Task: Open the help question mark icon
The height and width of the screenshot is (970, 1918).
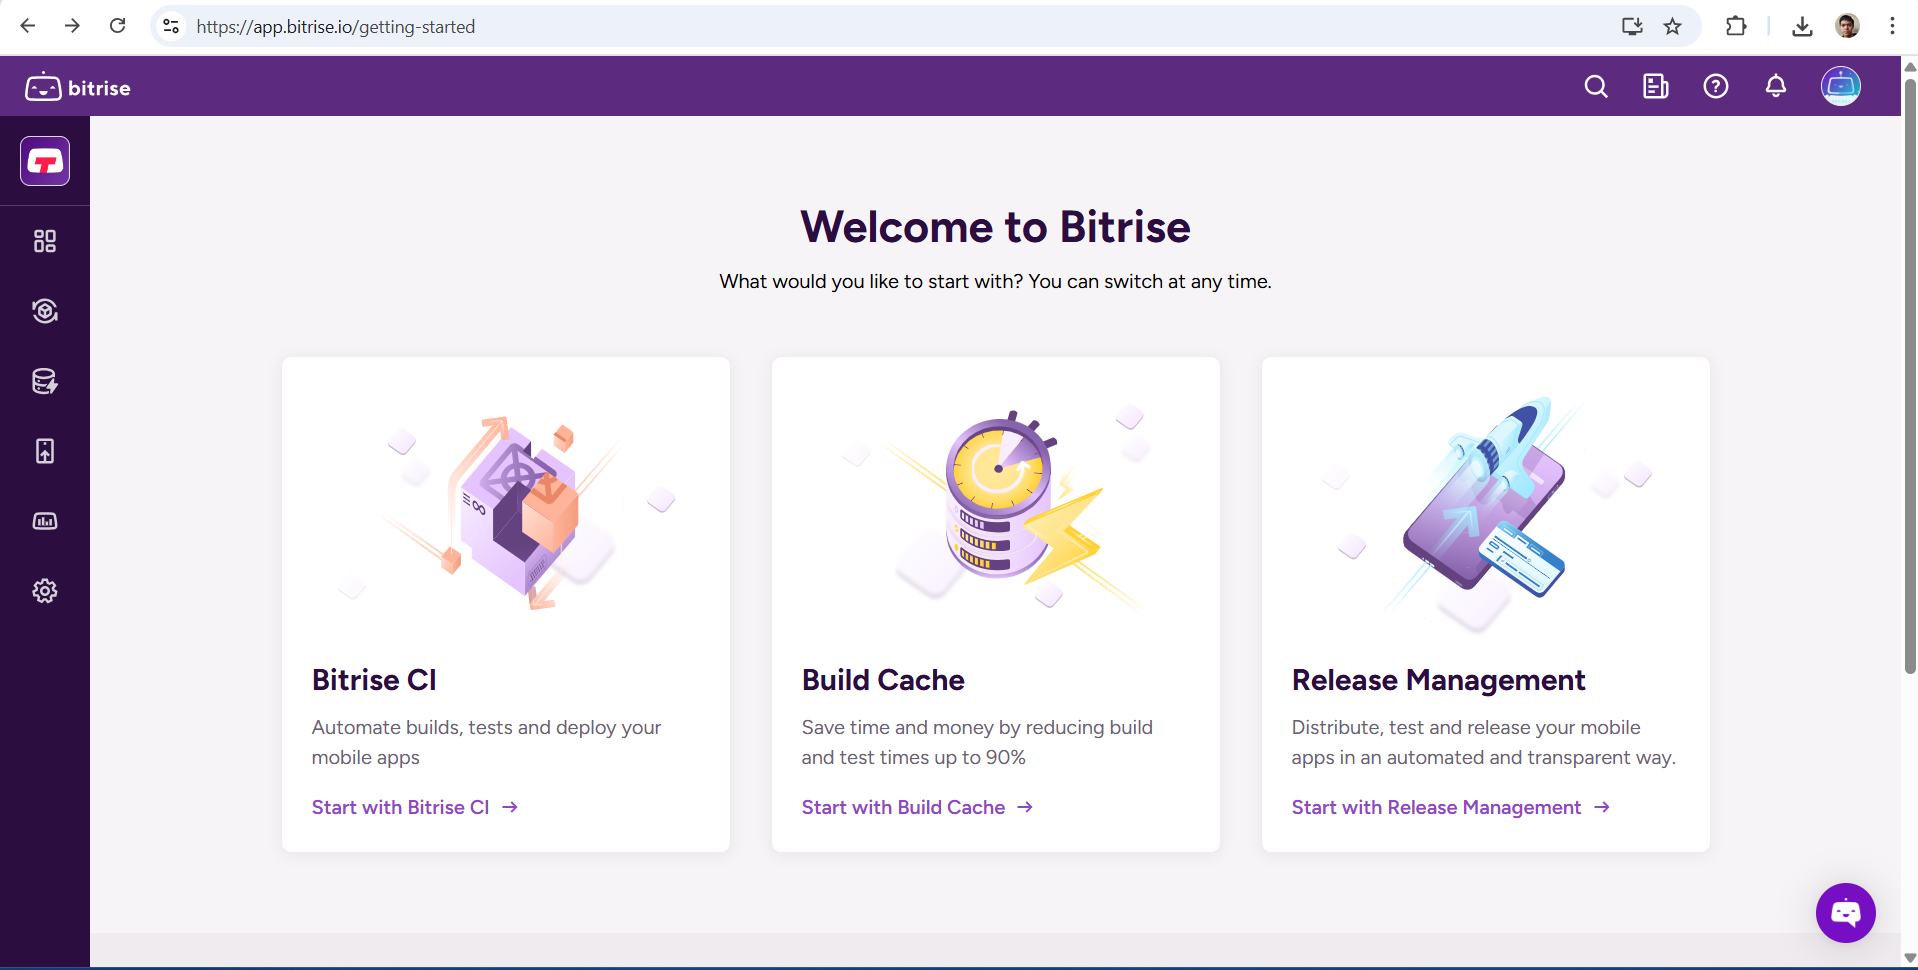Action: tap(1716, 87)
